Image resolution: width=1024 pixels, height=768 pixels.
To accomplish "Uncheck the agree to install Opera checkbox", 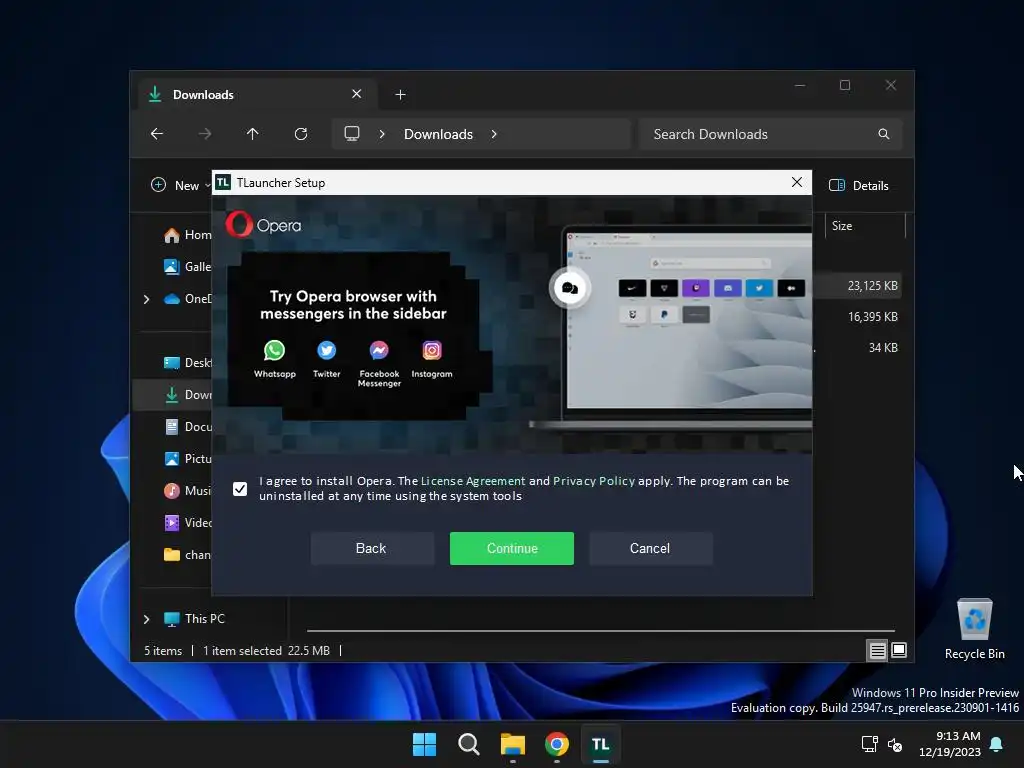I will [240, 488].
